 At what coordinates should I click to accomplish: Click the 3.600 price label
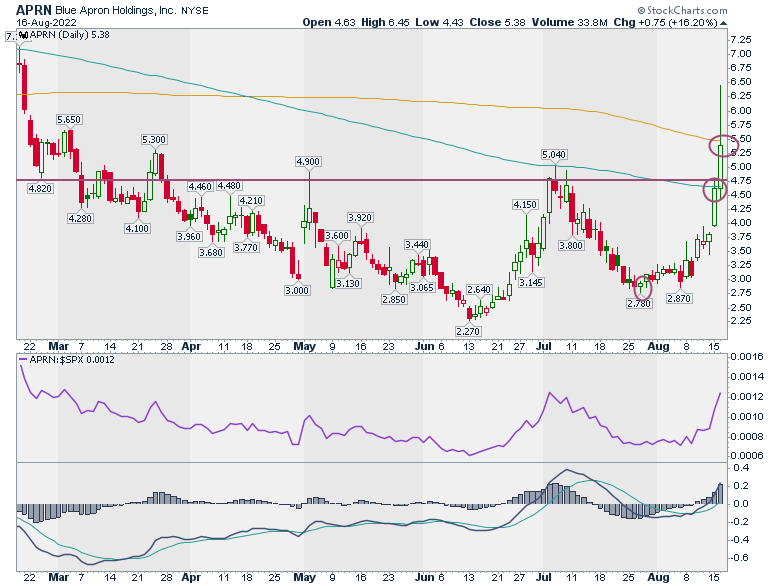[x=337, y=236]
